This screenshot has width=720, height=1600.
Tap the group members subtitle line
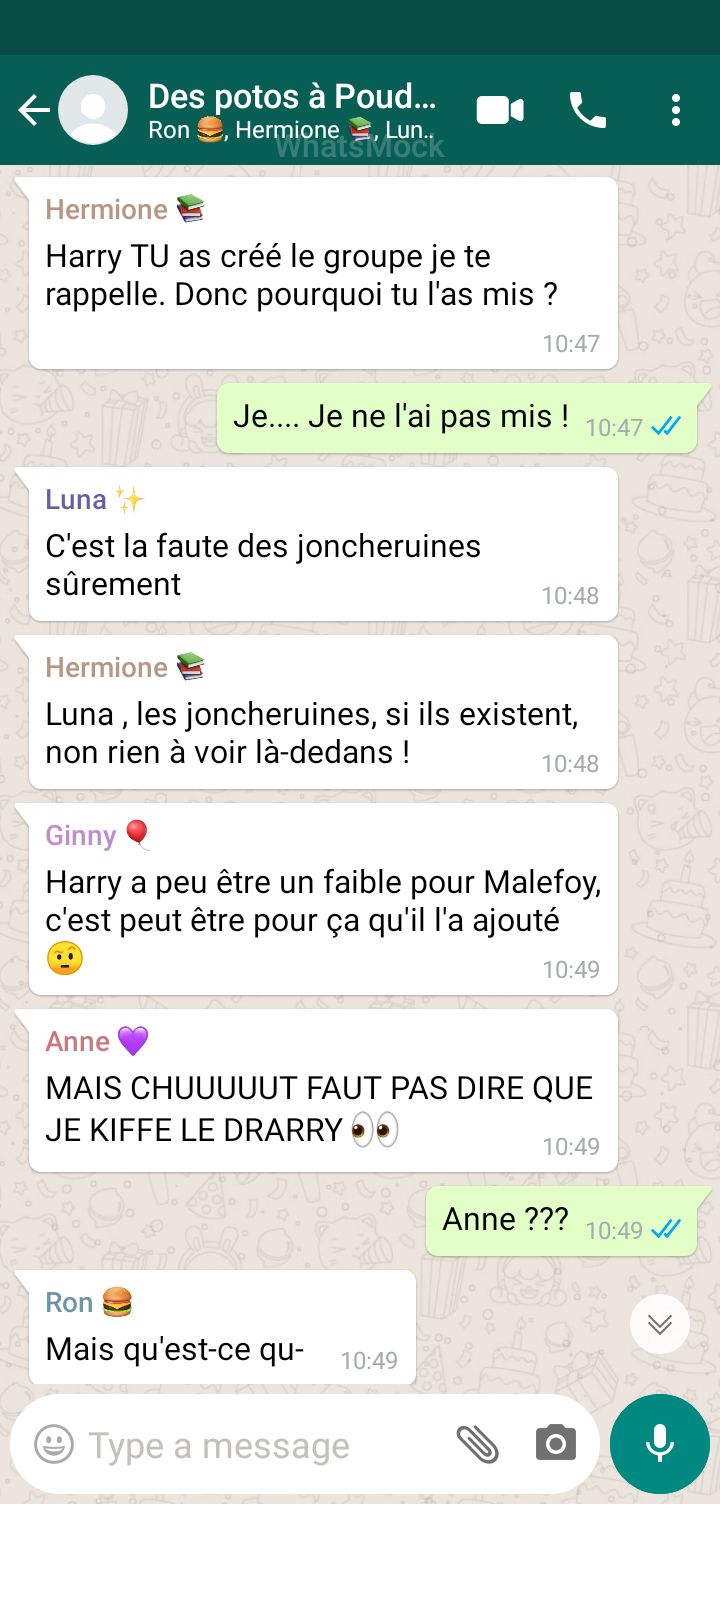pos(291,130)
